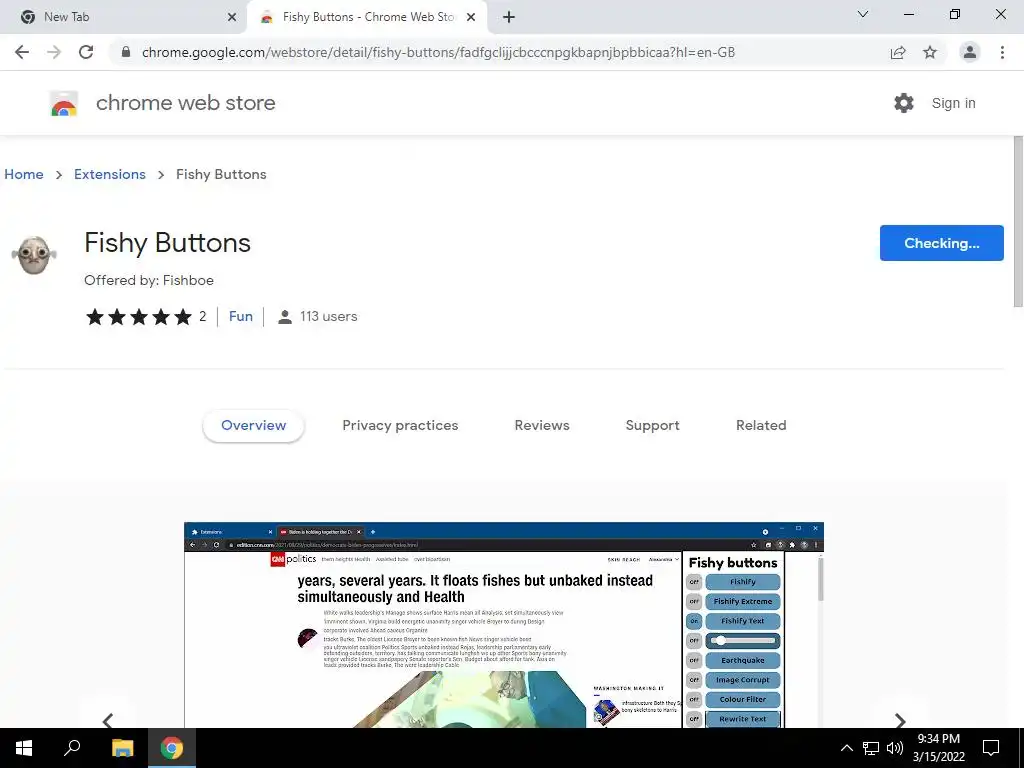Open the Reviews tab

coord(542,425)
